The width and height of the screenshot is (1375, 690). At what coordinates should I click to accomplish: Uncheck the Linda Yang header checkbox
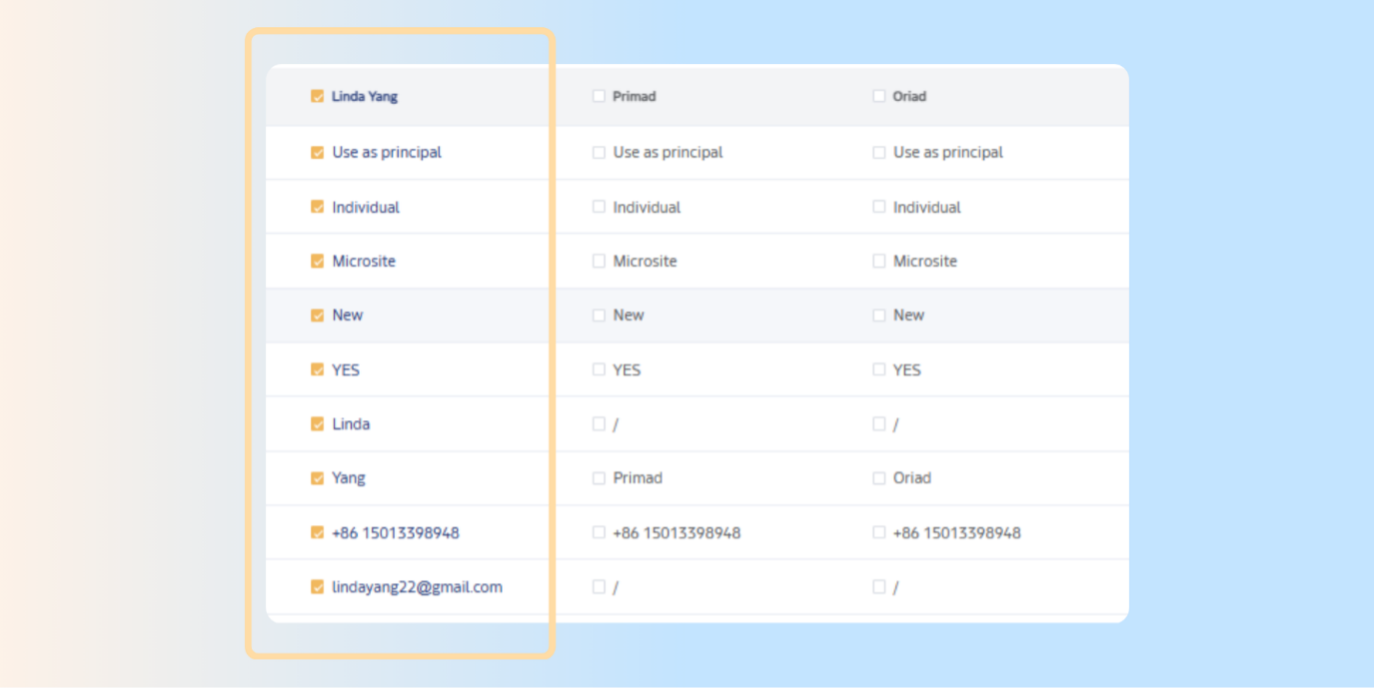coord(317,97)
